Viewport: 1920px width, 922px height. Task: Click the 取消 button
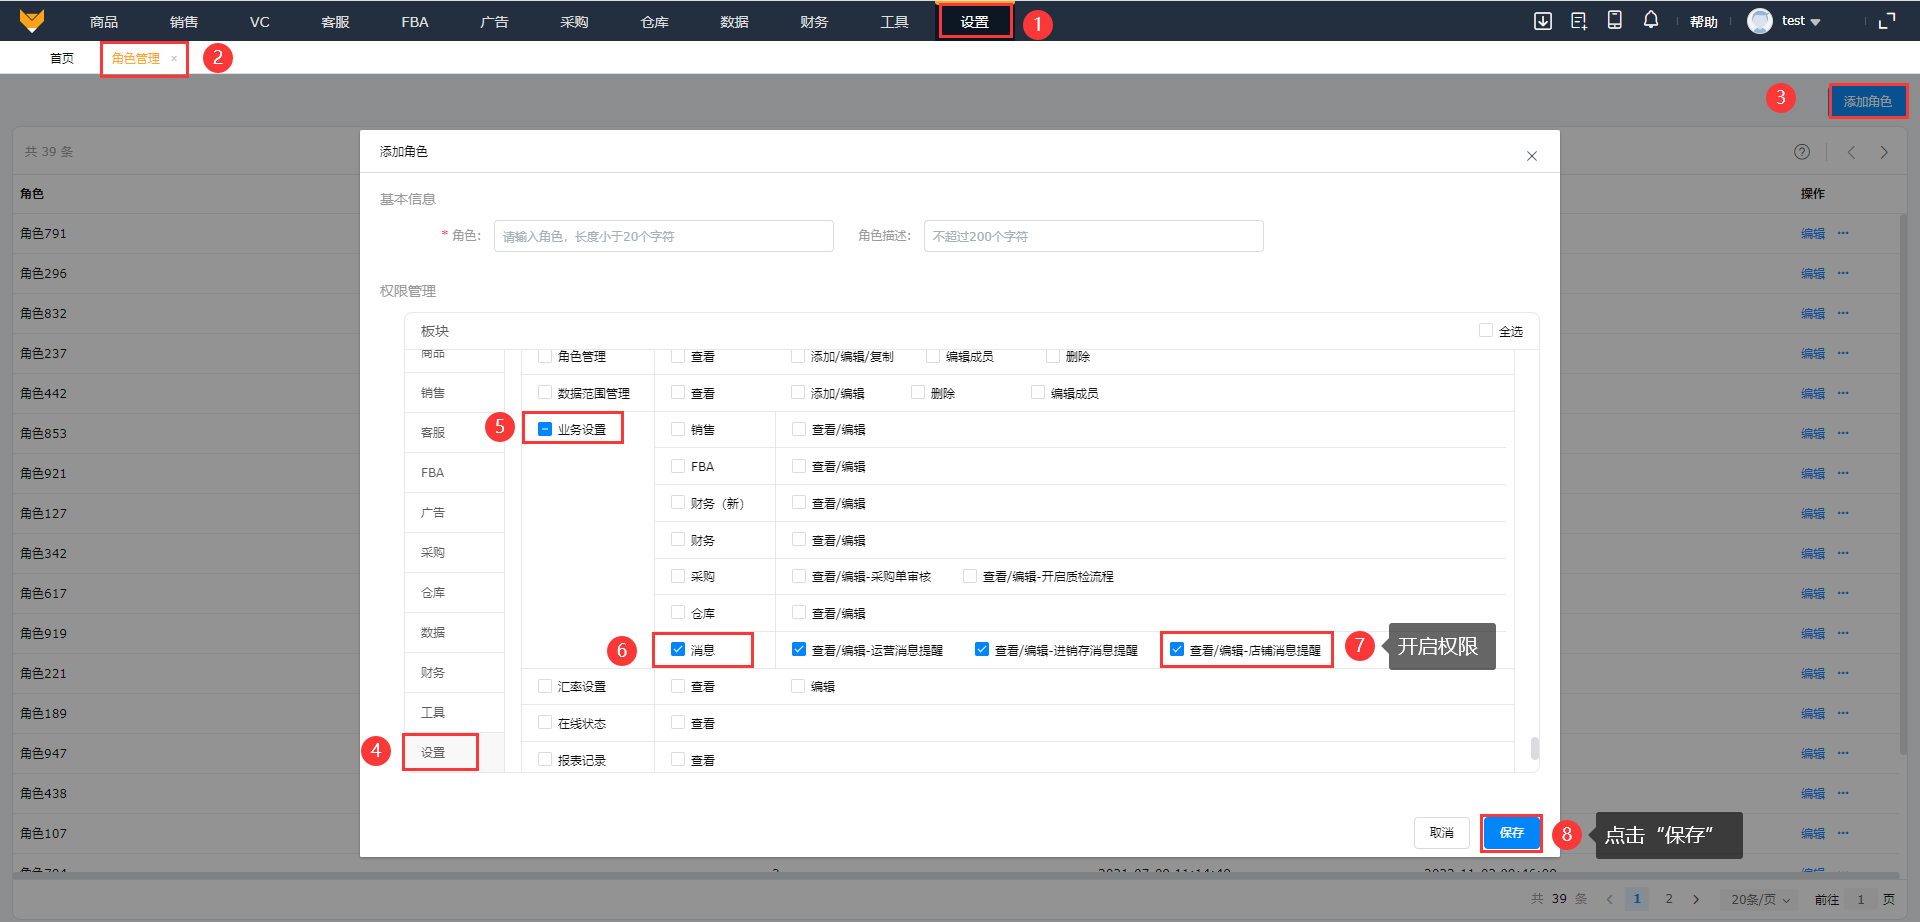pyautogui.click(x=1441, y=832)
